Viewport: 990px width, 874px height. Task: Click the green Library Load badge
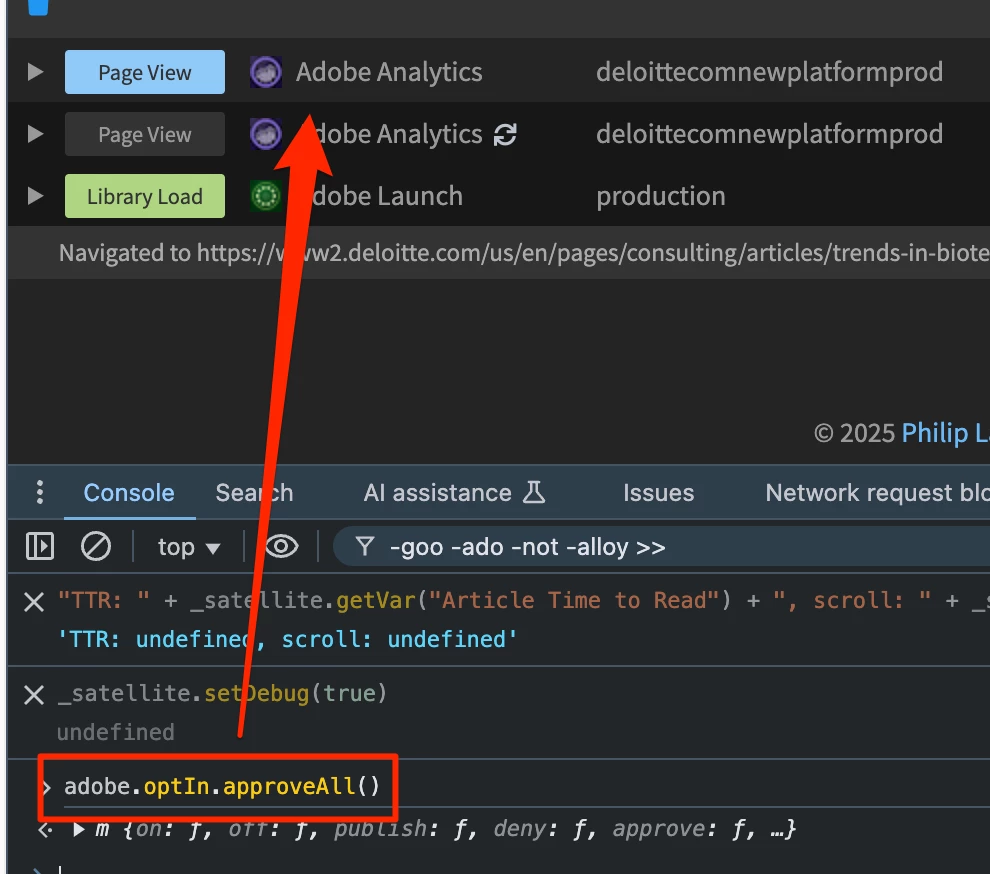(145, 196)
